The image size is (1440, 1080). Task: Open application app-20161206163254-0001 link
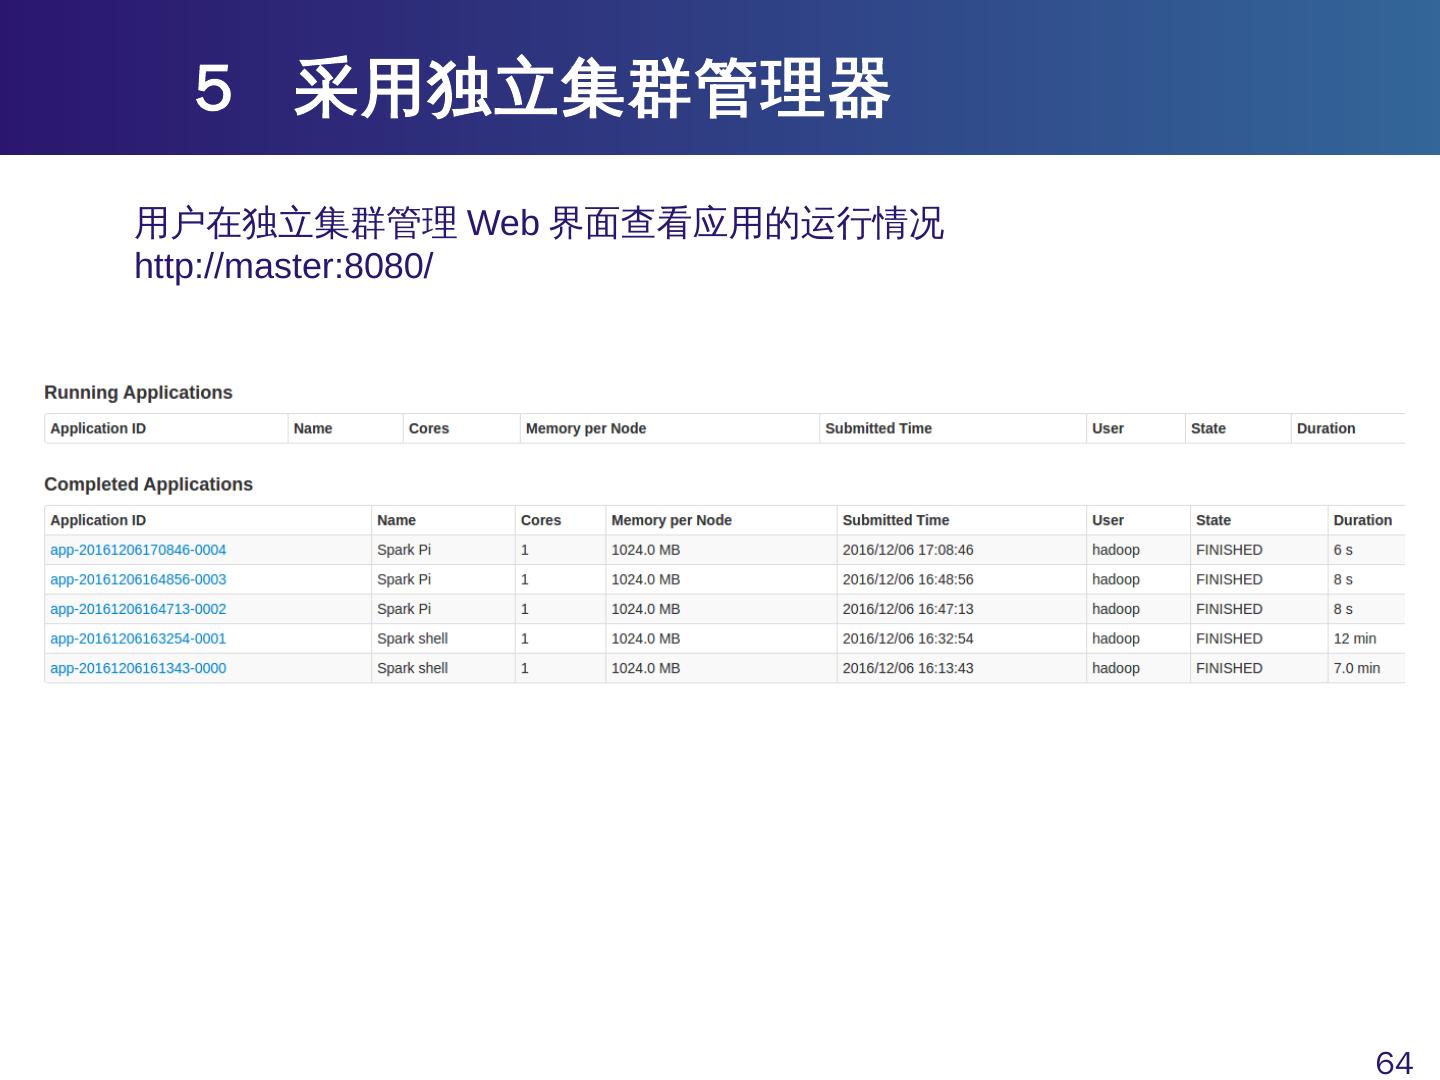tap(138, 638)
